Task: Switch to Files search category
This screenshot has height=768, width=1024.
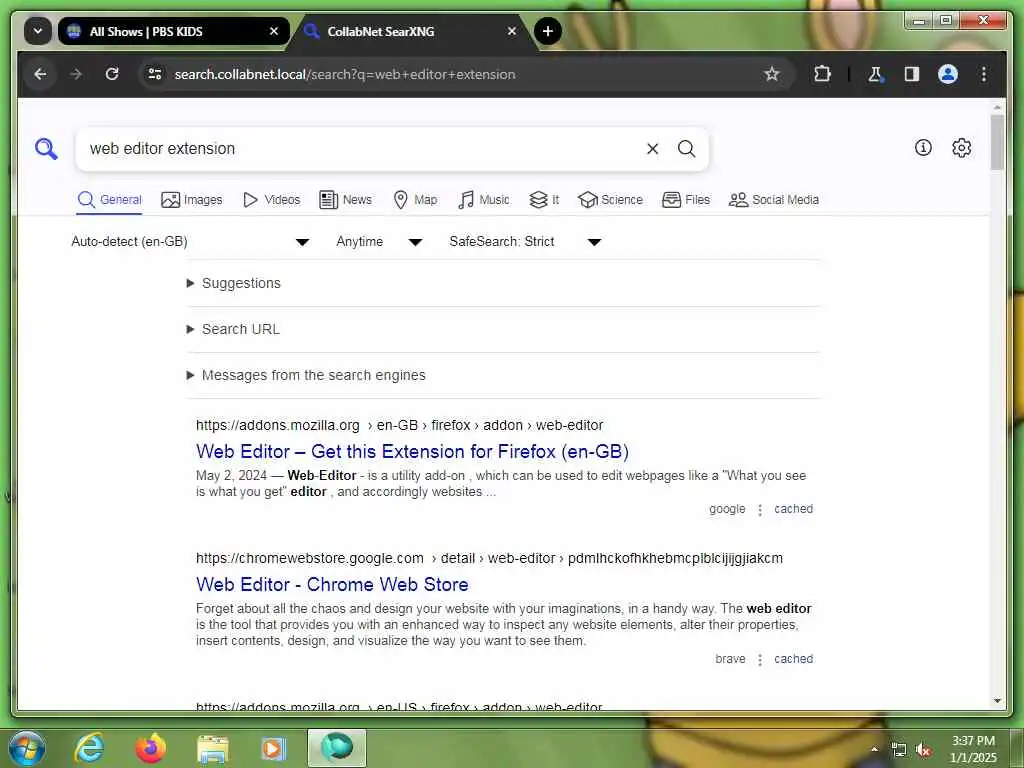Action: point(686,200)
